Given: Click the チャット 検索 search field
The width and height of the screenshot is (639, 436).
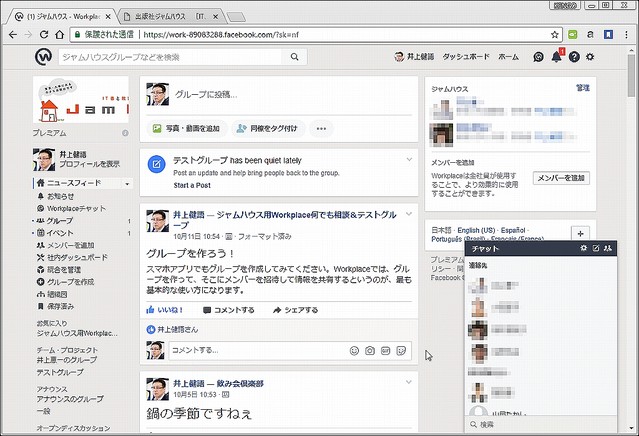Looking at the screenshot, I should pos(541,425).
